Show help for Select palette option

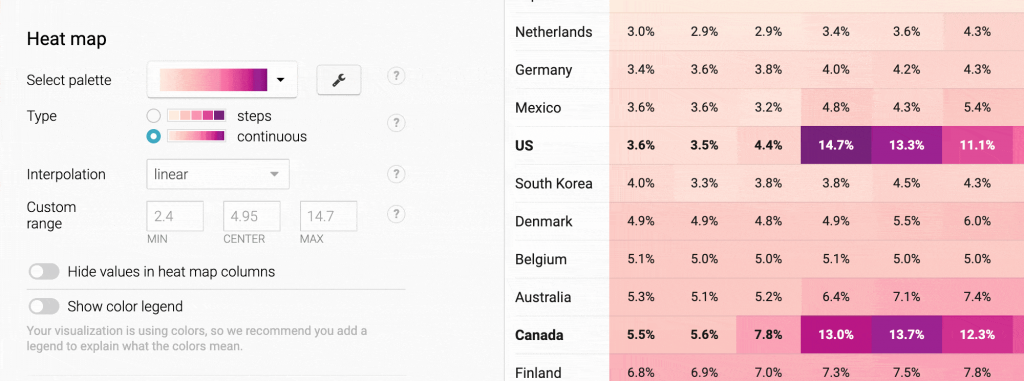pyautogui.click(x=396, y=76)
